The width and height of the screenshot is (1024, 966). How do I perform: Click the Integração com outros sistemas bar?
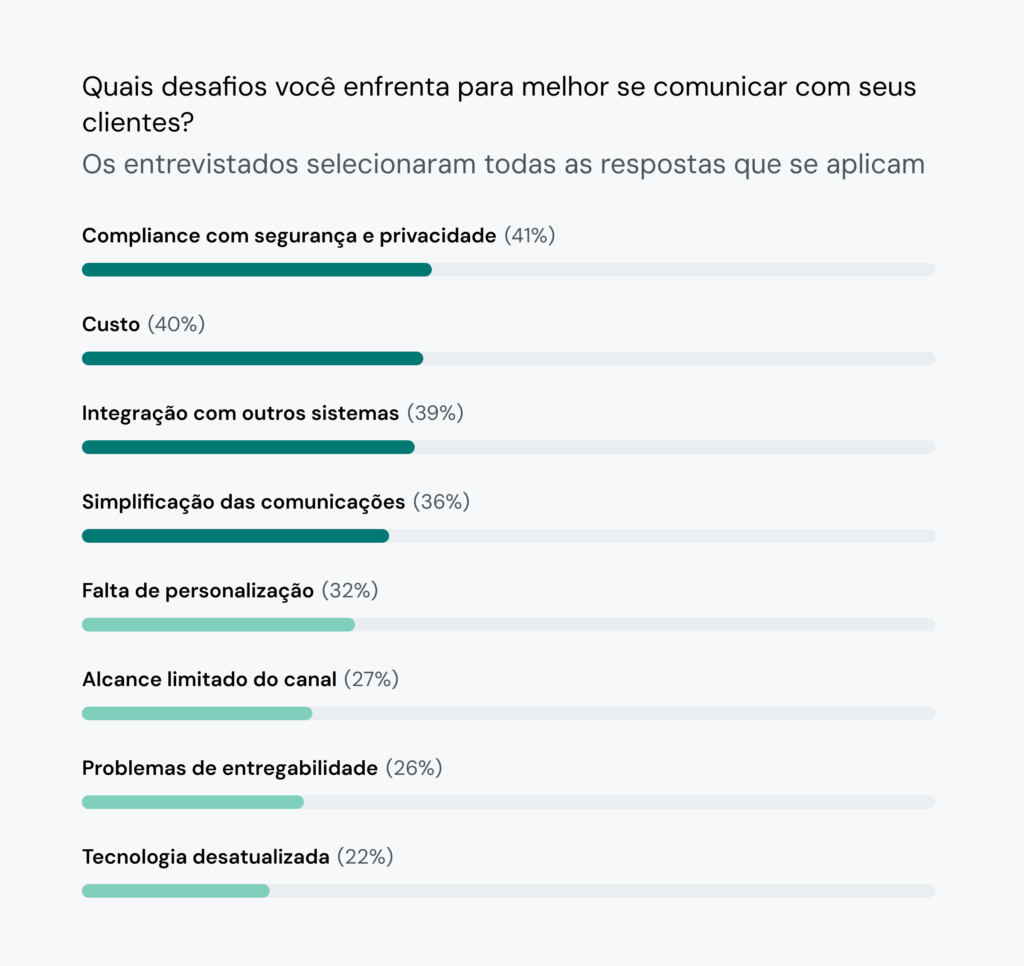point(248,447)
